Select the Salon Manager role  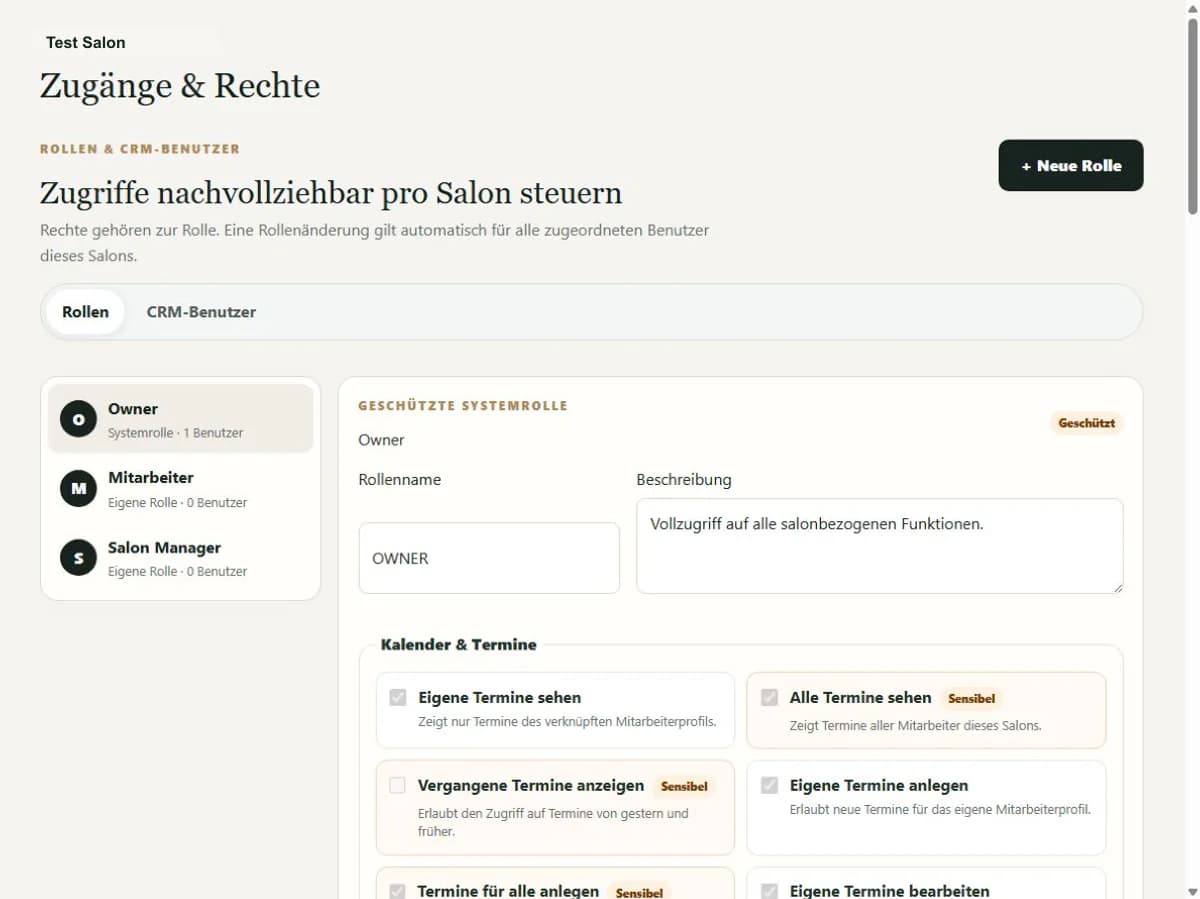click(x=181, y=558)
